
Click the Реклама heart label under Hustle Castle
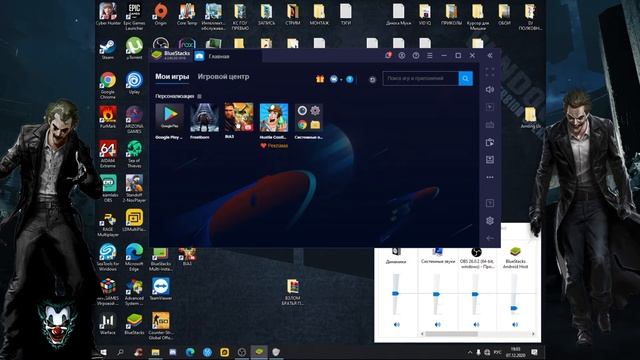tap(274, 146)
